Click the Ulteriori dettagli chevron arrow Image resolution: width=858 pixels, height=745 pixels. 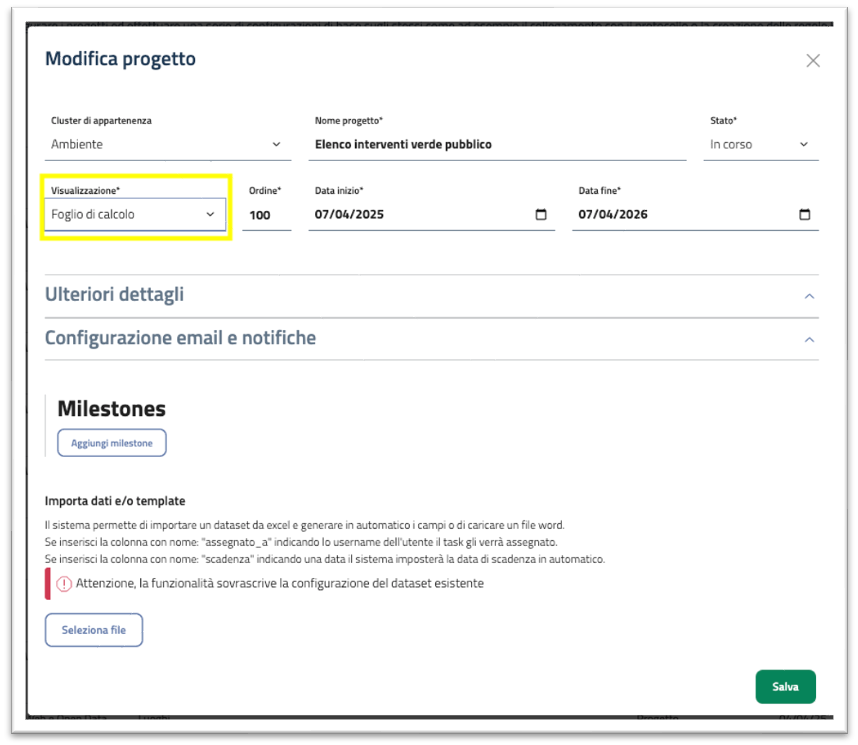tap(810, 296)
